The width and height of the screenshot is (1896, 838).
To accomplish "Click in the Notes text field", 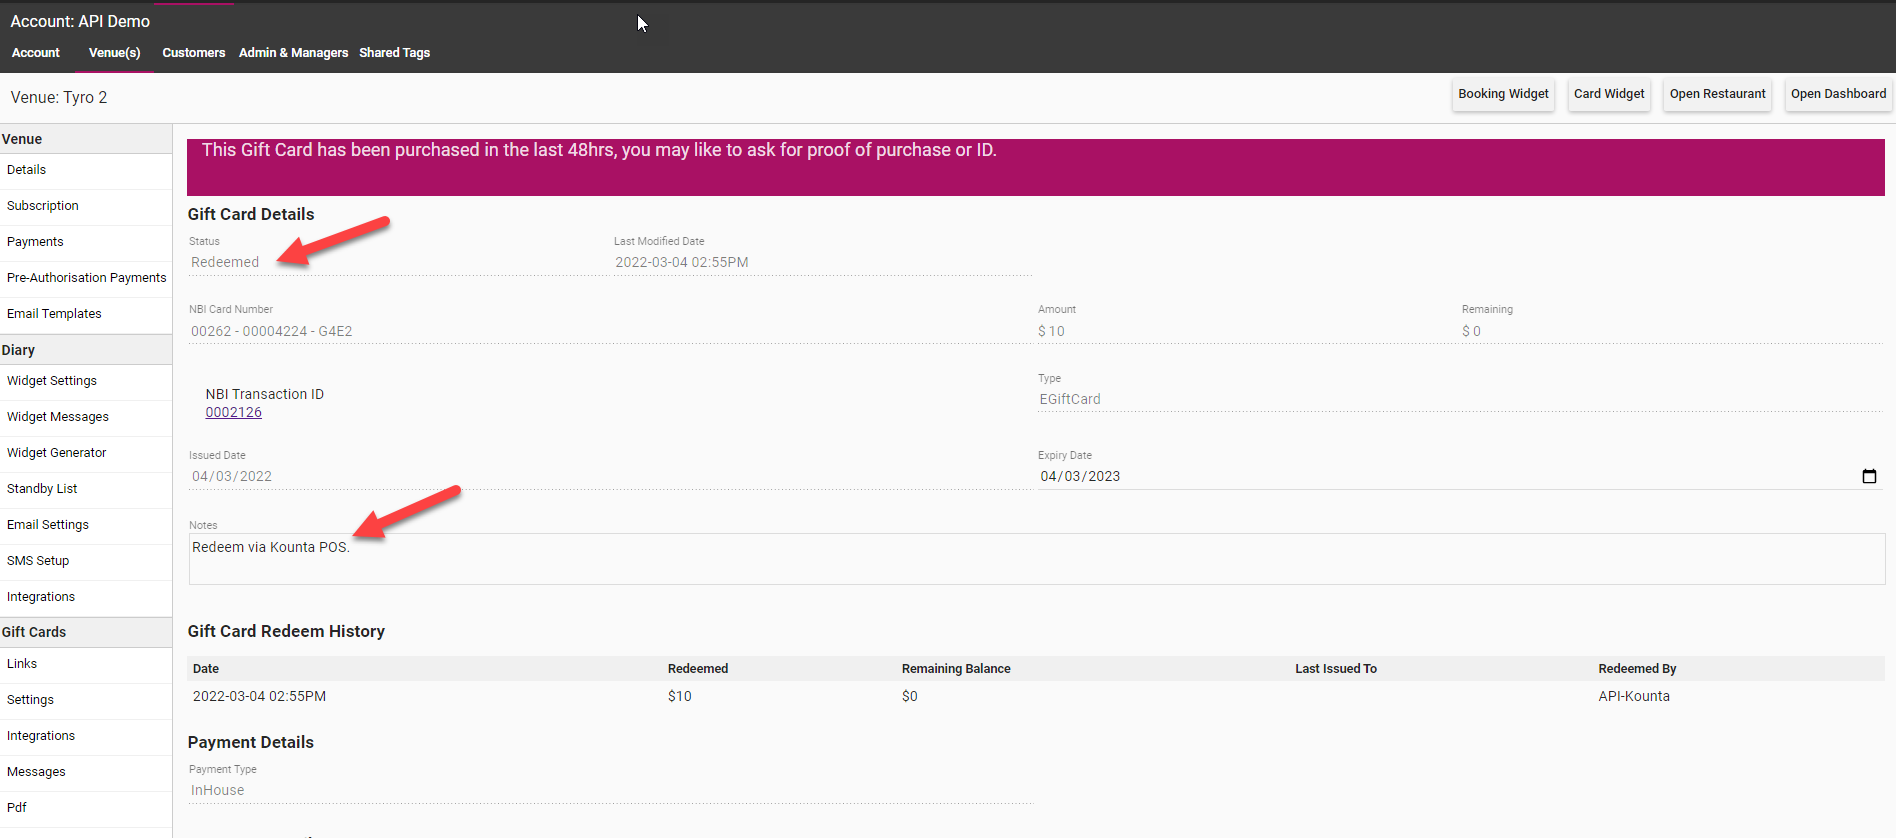I will [1035, 559].
